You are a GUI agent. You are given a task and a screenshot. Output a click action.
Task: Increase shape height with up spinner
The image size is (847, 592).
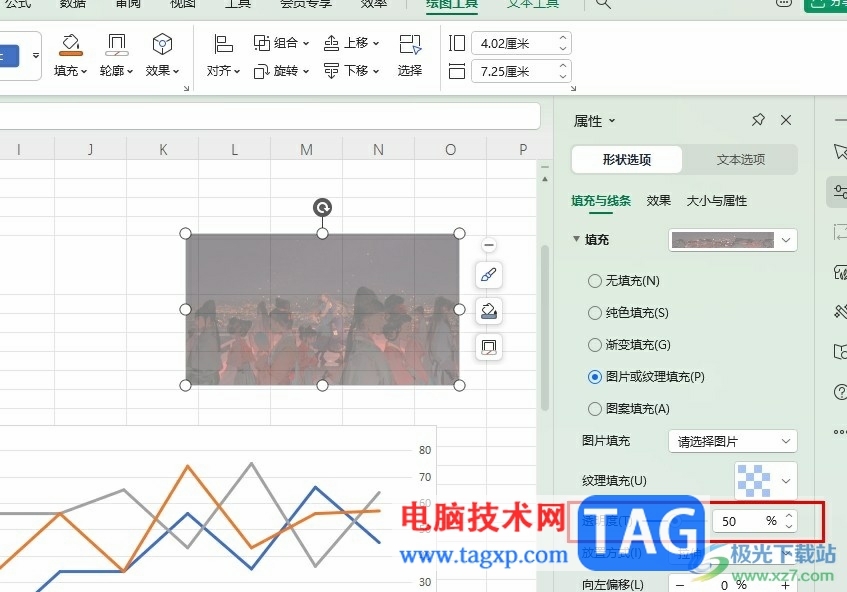pyautogui.click(x=563, y=38)
